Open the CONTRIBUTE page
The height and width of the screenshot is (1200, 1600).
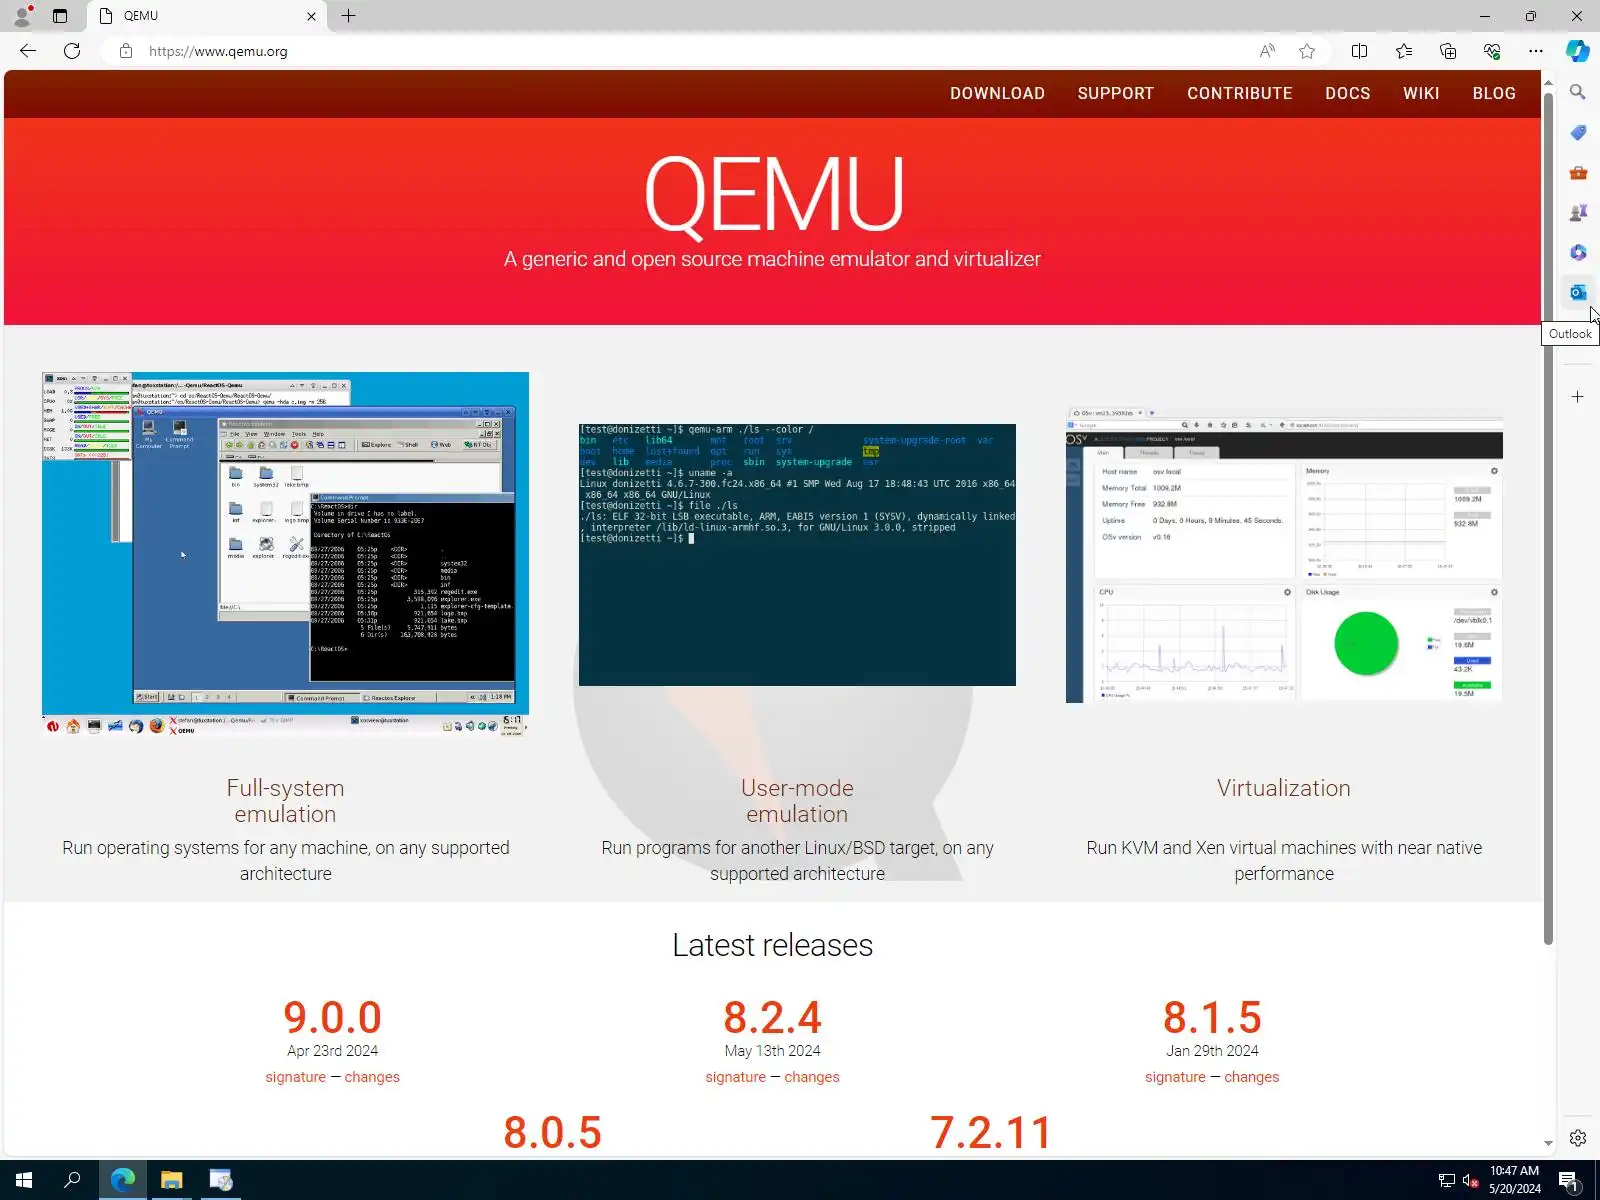coord(1240,93)
